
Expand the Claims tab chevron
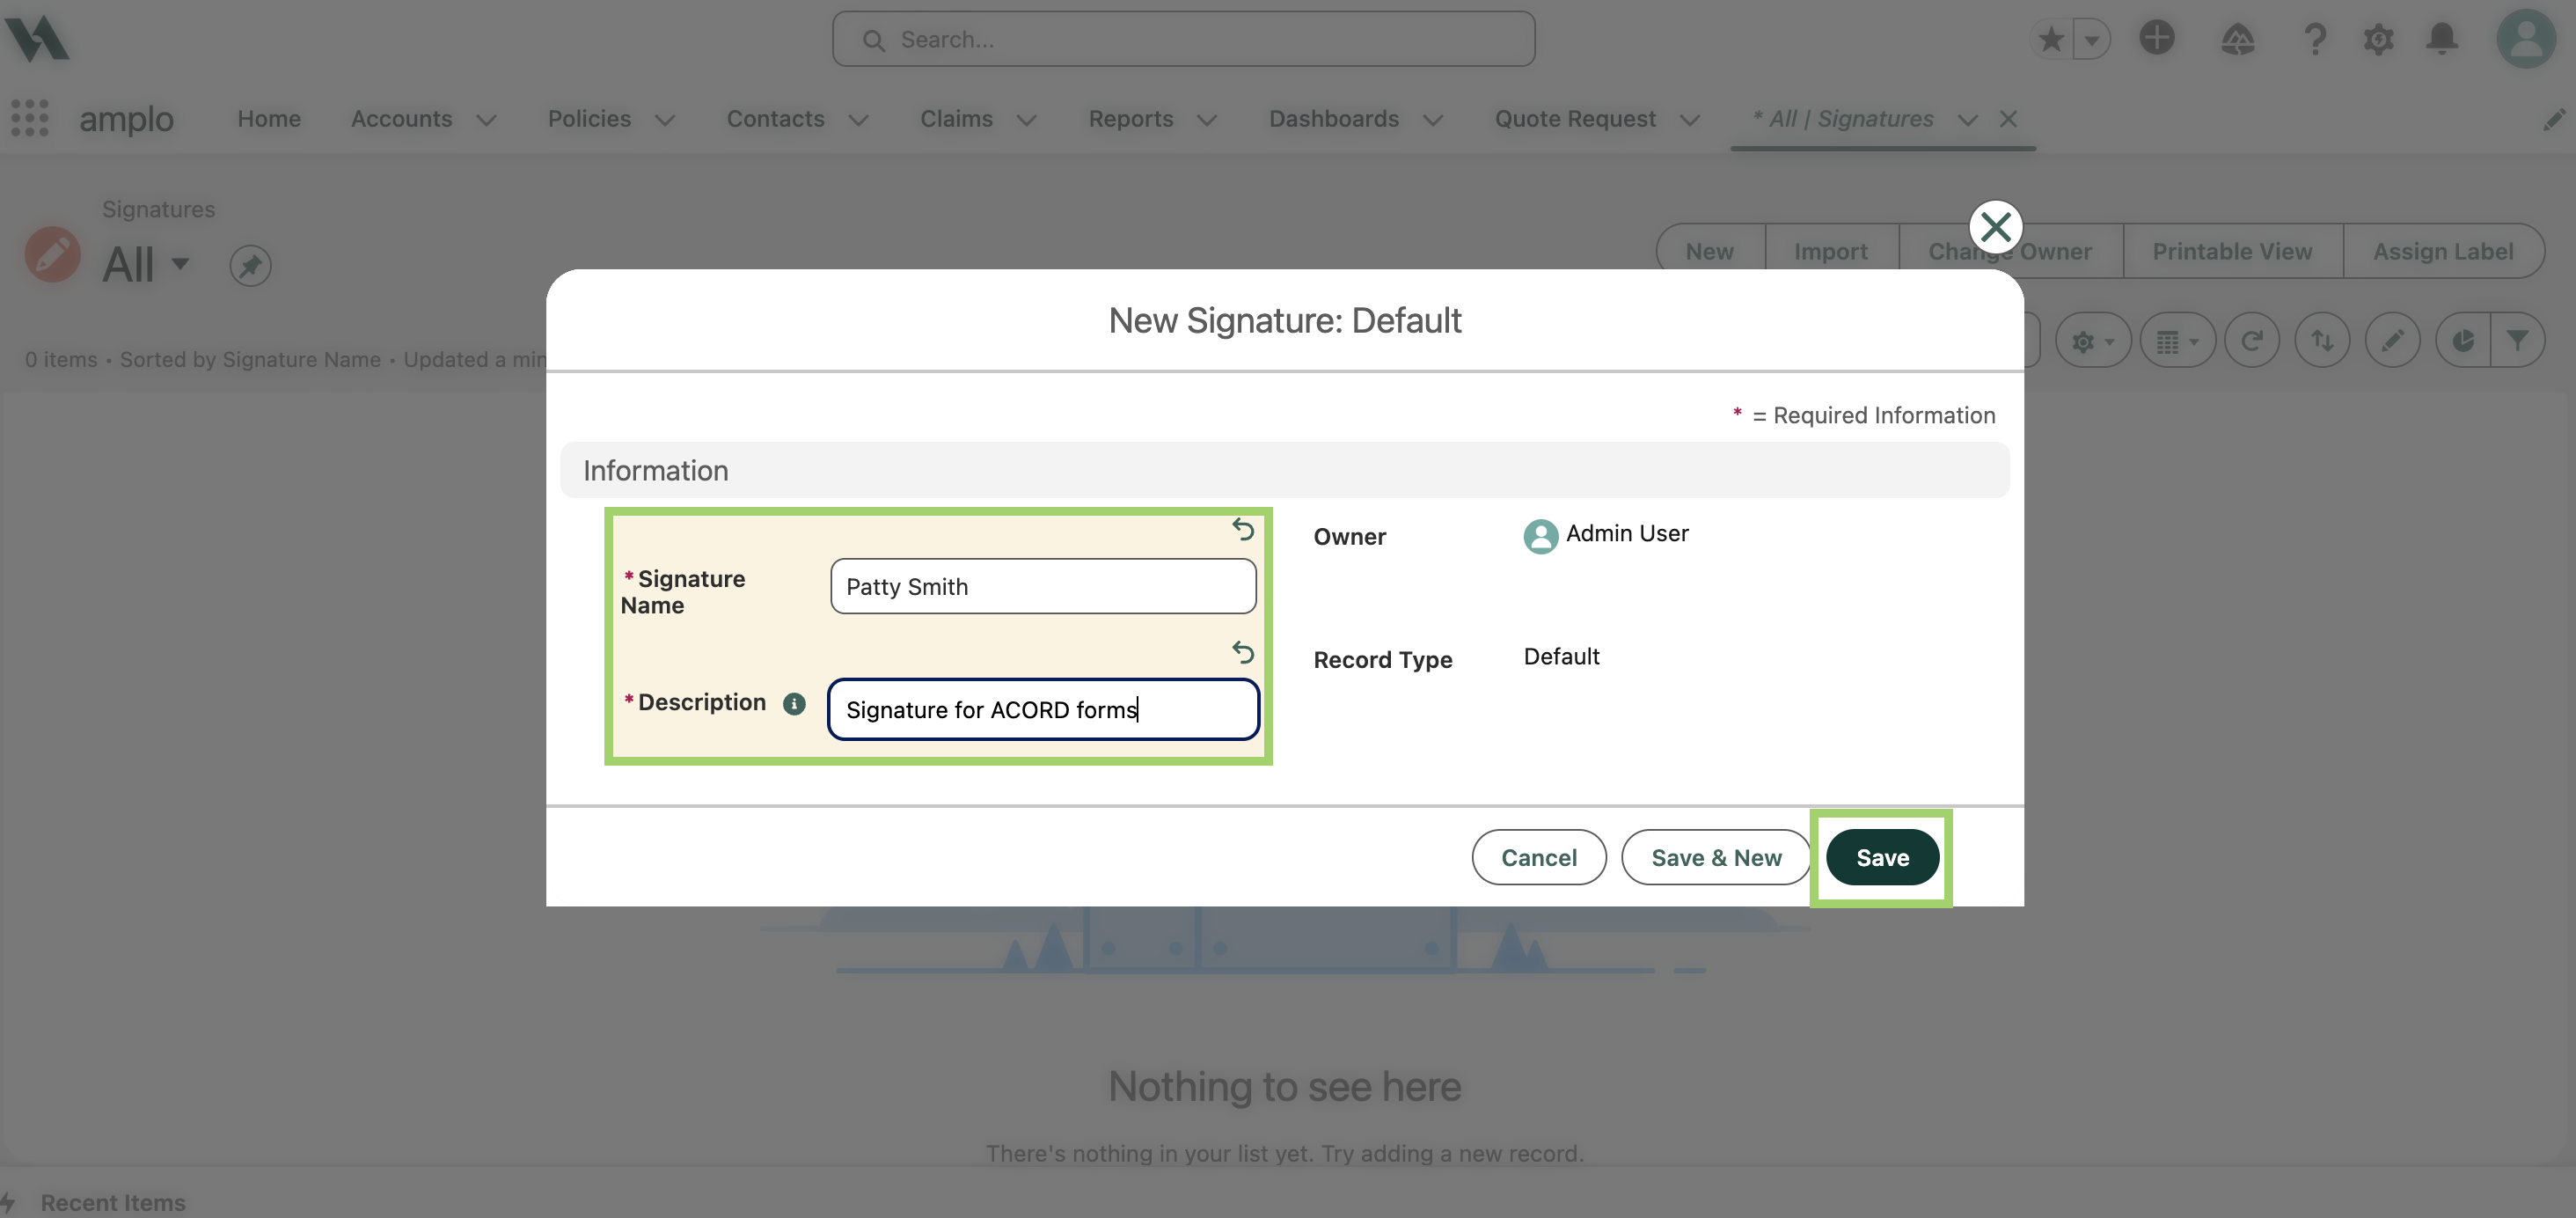(1026, 120)
